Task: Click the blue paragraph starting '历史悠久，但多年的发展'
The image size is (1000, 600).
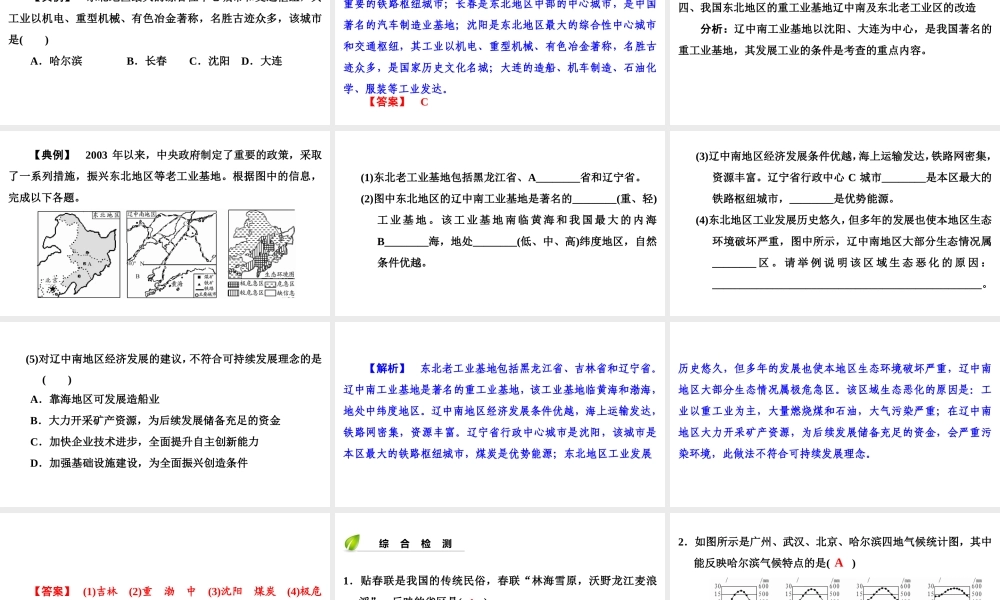Action: (x=835, y=411)
